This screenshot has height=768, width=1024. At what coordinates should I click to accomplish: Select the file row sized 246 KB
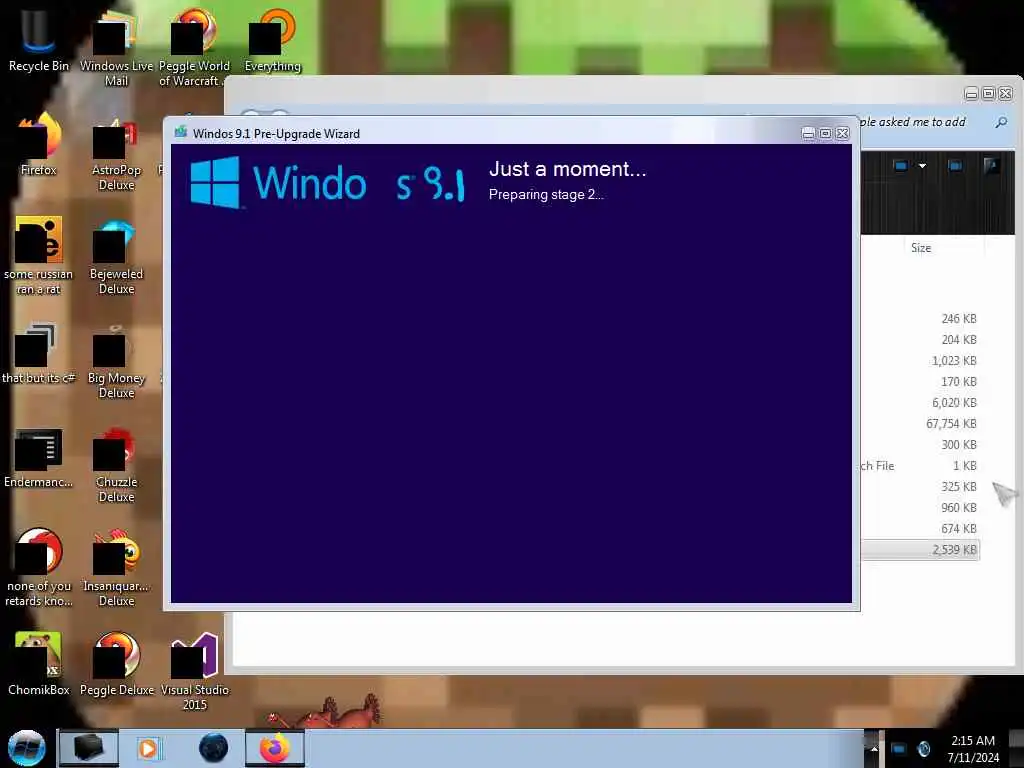920,319
